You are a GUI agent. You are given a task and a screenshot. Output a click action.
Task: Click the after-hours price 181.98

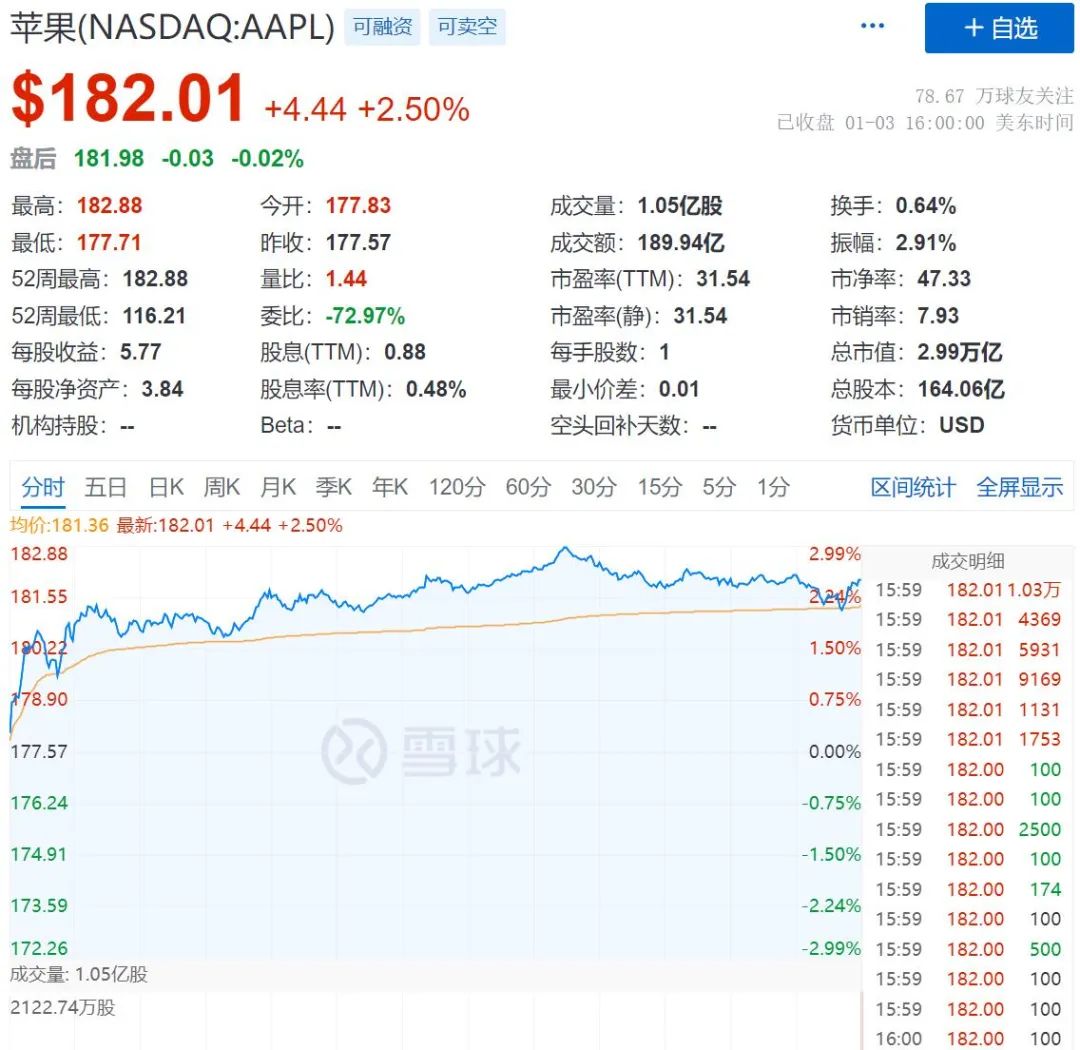[x=109, y=158]
